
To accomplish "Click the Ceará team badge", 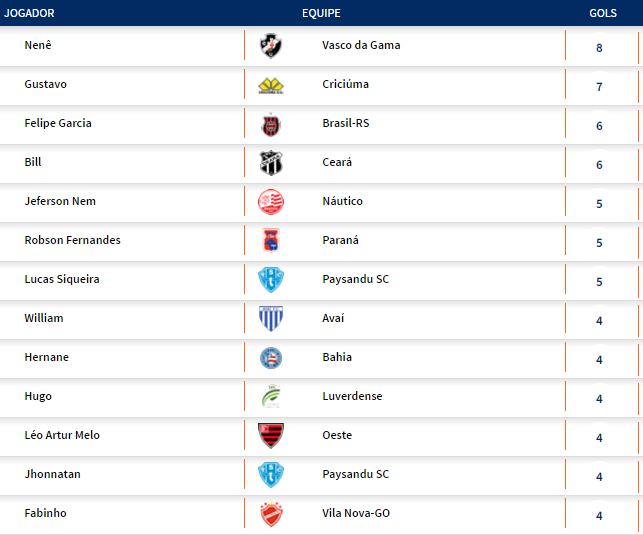I will point(271,163).
